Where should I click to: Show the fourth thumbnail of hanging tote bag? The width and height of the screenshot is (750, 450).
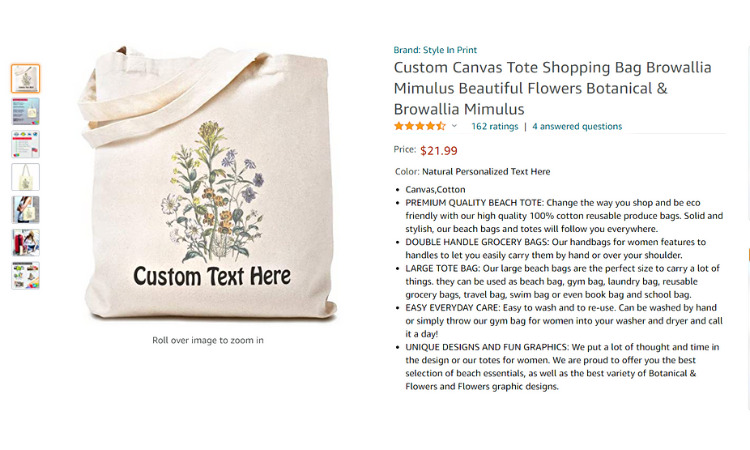point(26,177)
